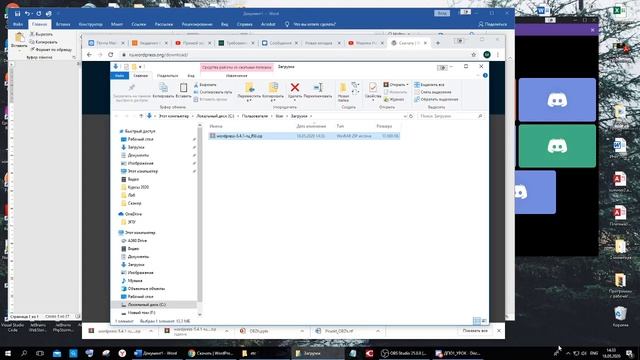Image resolution: width=640 pixels, height=360 pixels.
Task: Click the bookmark star in Chrome address bar
Action: pos(473,54)
